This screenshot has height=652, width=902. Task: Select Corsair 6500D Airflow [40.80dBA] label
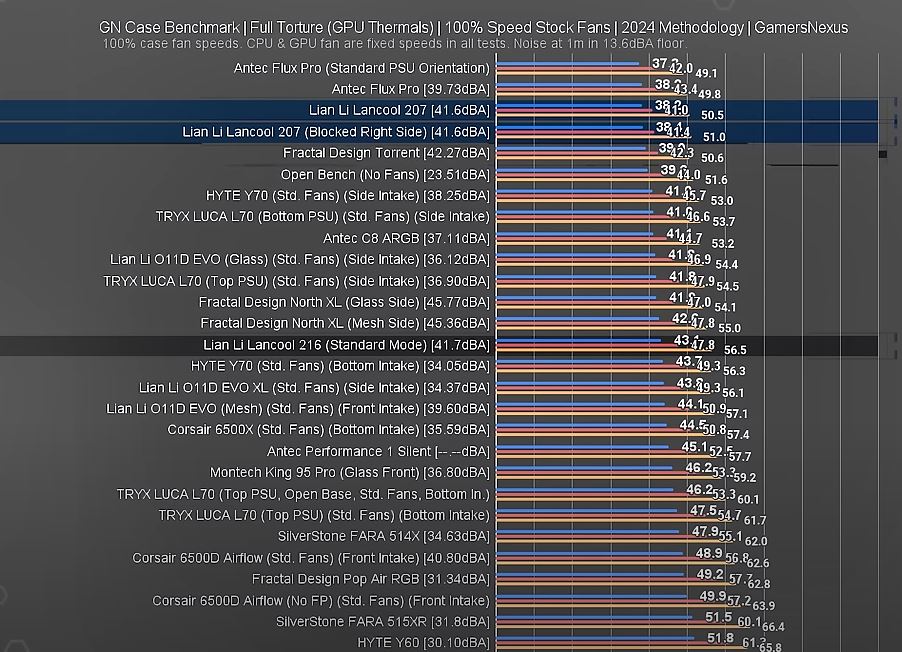click(x=311, y=558)
